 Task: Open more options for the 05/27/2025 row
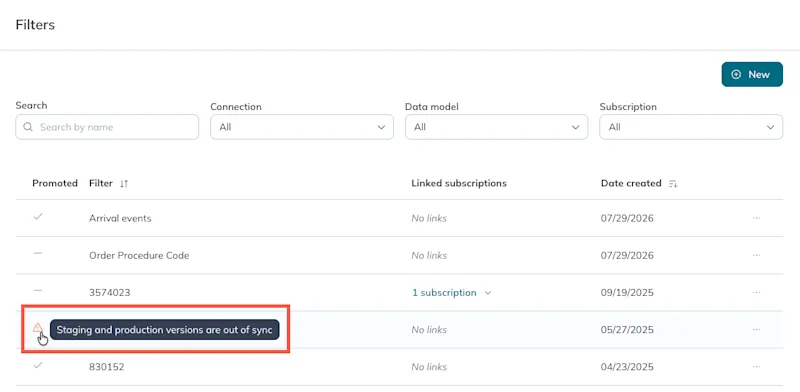pos(756,330)
